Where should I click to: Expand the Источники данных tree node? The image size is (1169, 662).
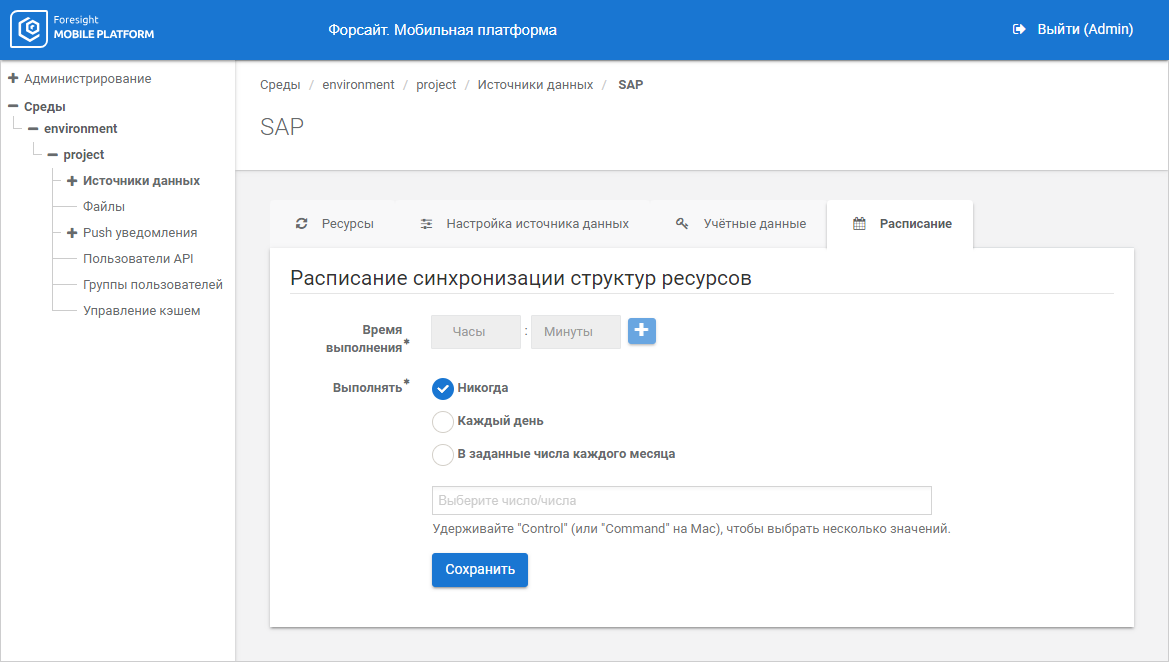[72, 181]
